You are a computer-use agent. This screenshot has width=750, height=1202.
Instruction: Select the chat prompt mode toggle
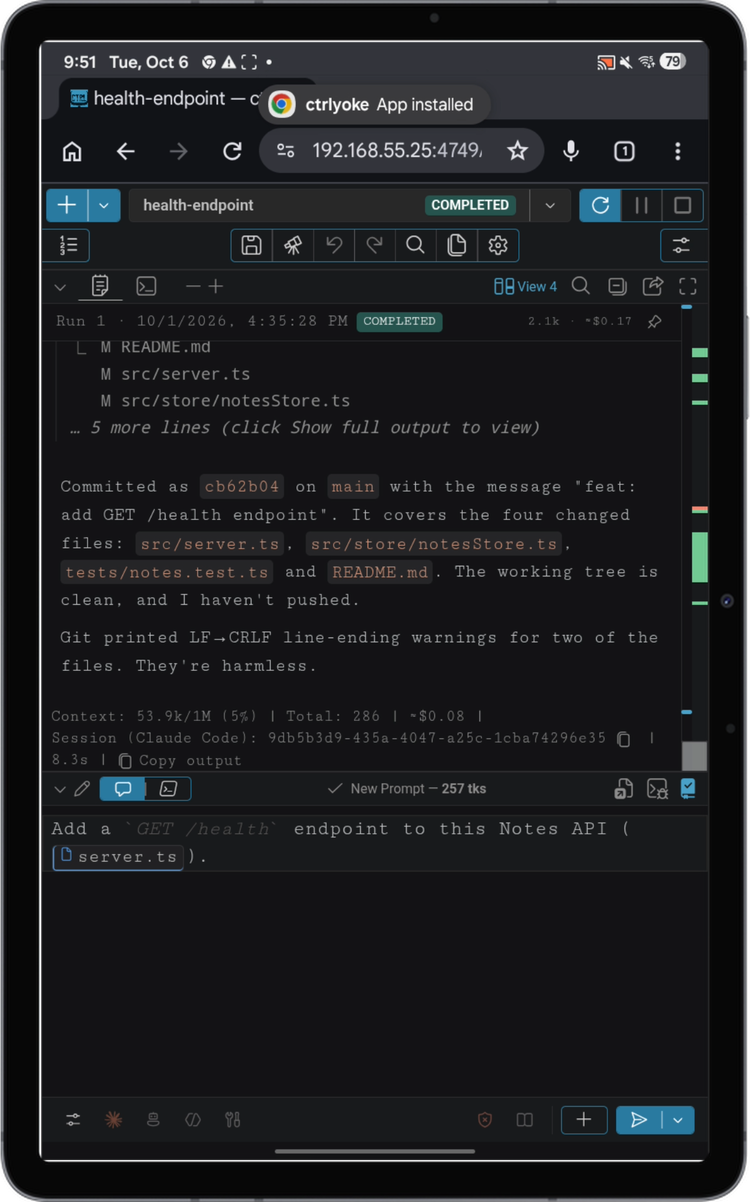123,789
